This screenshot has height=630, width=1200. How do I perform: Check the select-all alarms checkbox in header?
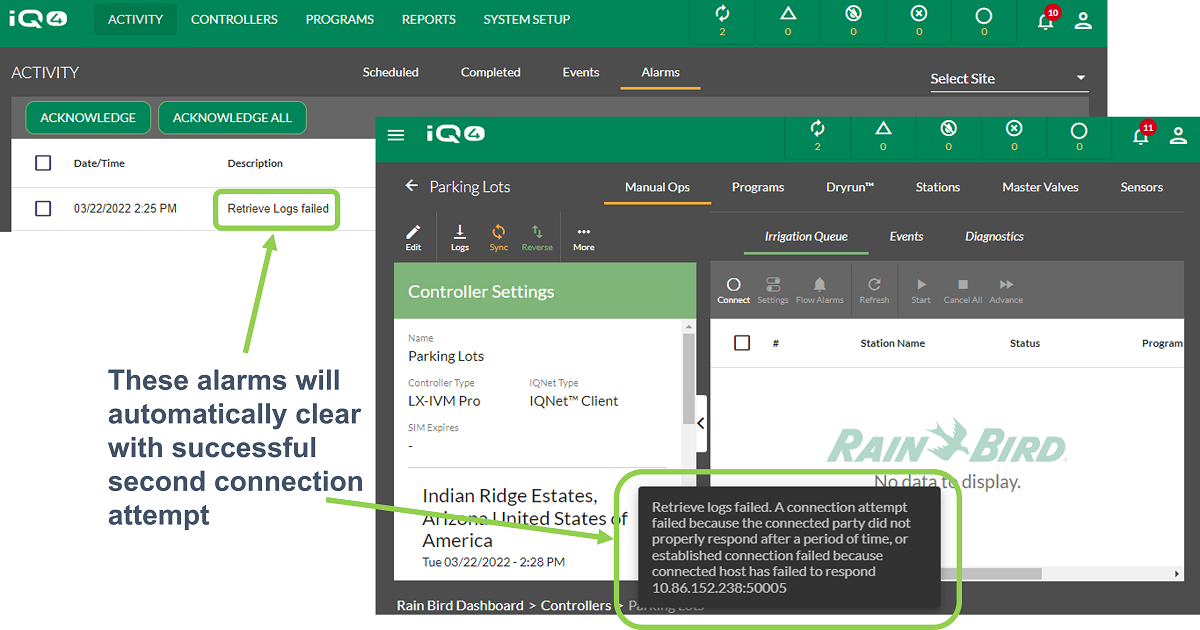[x=43, y=163]
